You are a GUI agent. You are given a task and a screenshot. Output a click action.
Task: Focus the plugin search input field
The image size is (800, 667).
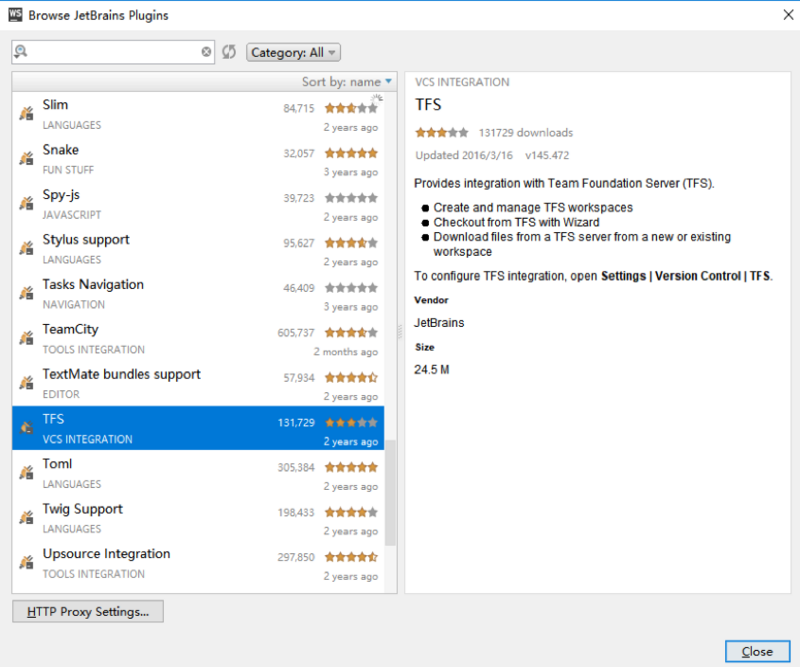[113, 52]
